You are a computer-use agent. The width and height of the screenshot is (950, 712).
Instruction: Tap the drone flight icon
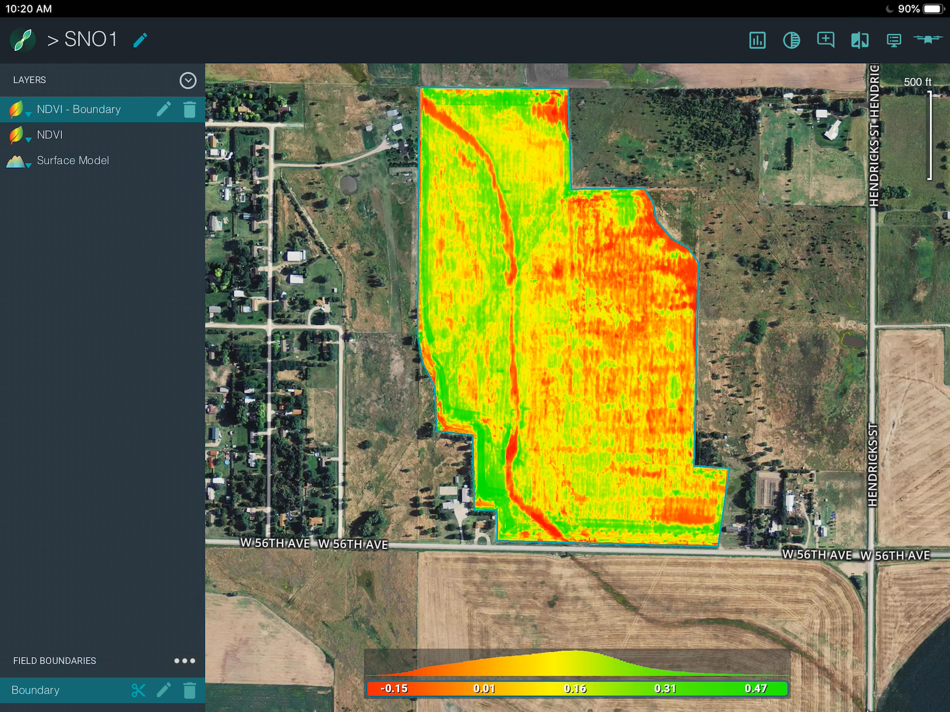928,39
